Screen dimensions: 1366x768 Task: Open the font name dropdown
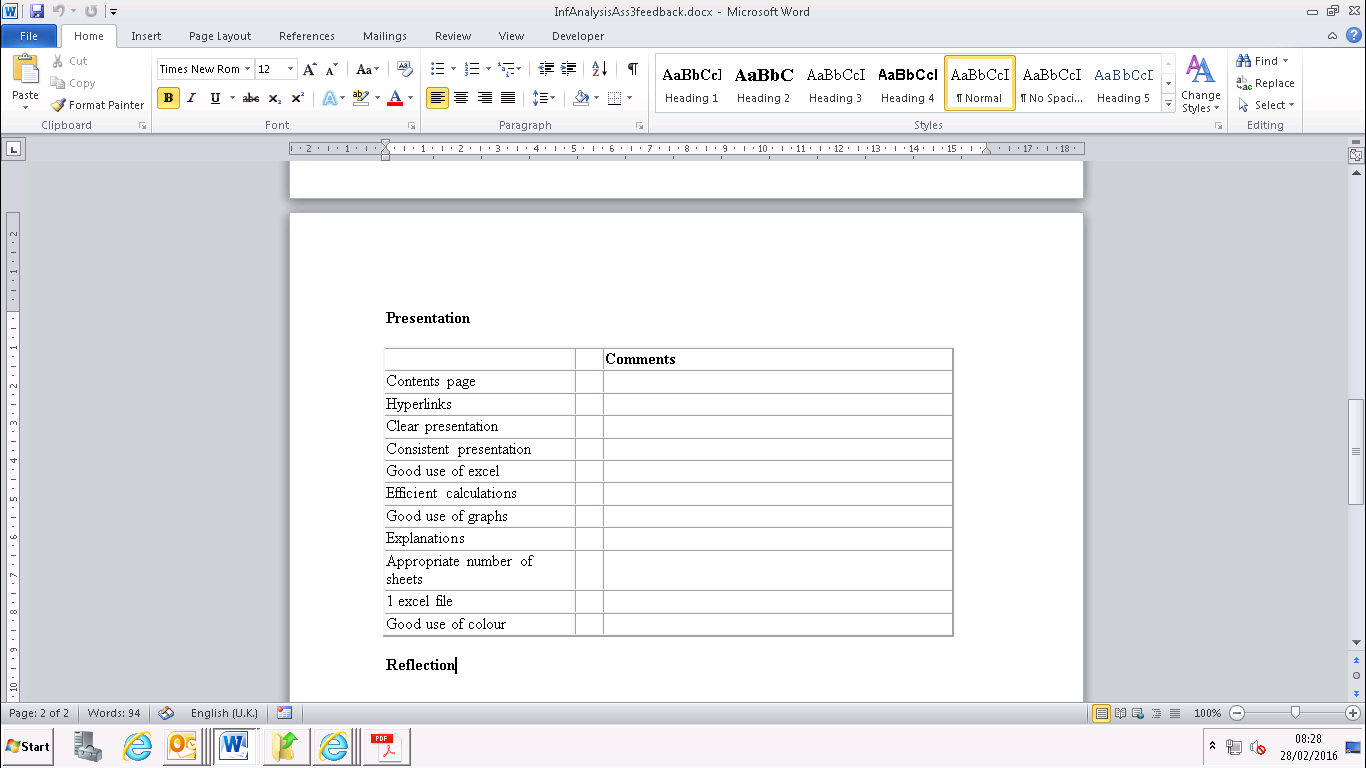point(248,69)
